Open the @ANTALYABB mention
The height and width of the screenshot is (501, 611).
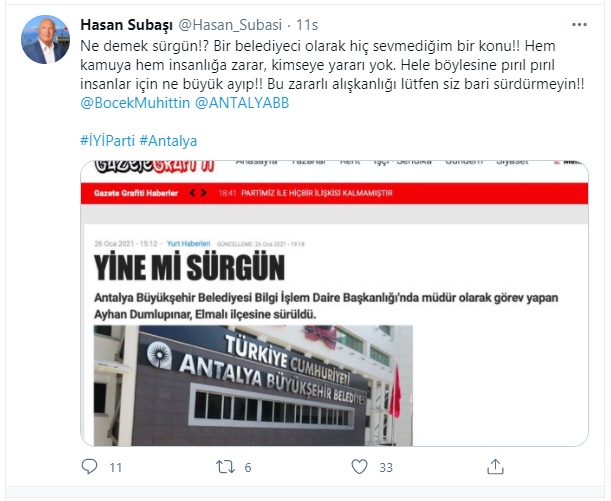tap(242, 103)
